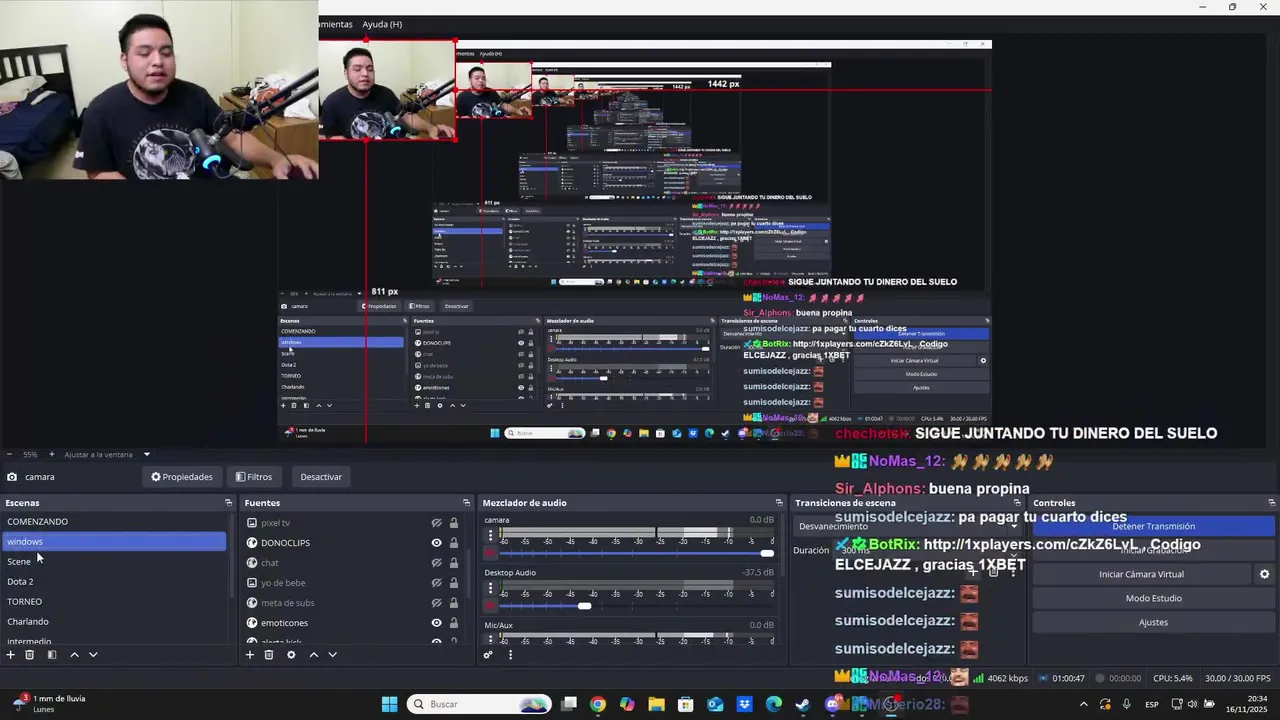
Task: Open Filtros for the camara source
Action: tap(254, 477)
